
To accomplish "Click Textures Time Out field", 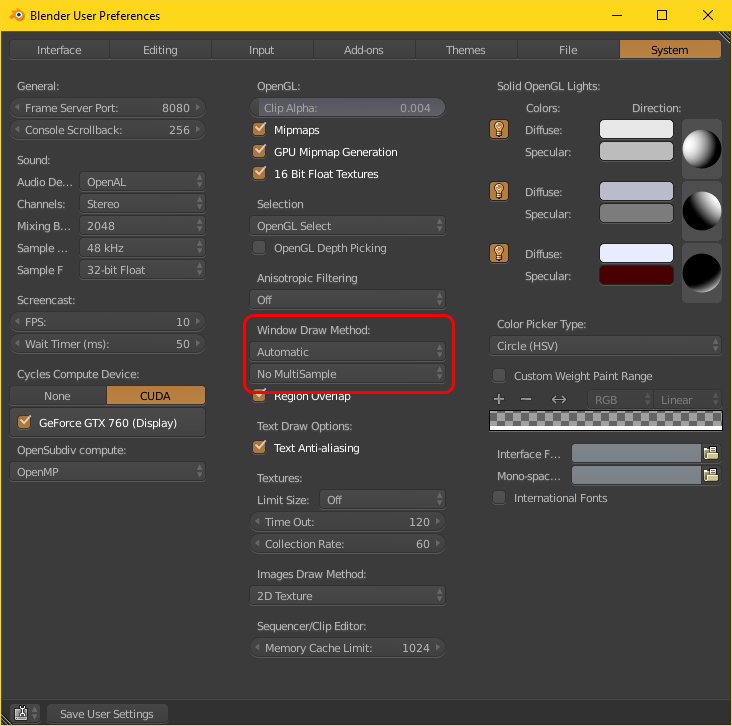I will pyautogui.click(x=347, y=522).
